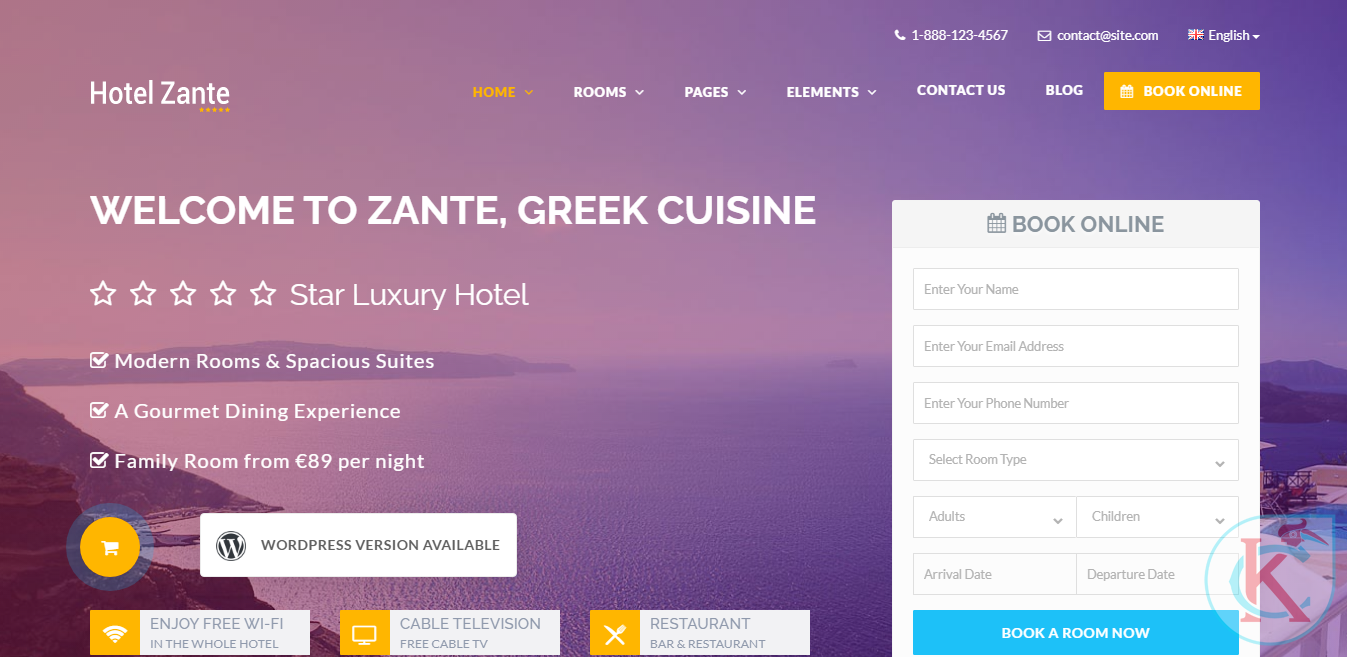
Task: Click the restaurant fork and knife icon
Action: [x=615, y=633]
